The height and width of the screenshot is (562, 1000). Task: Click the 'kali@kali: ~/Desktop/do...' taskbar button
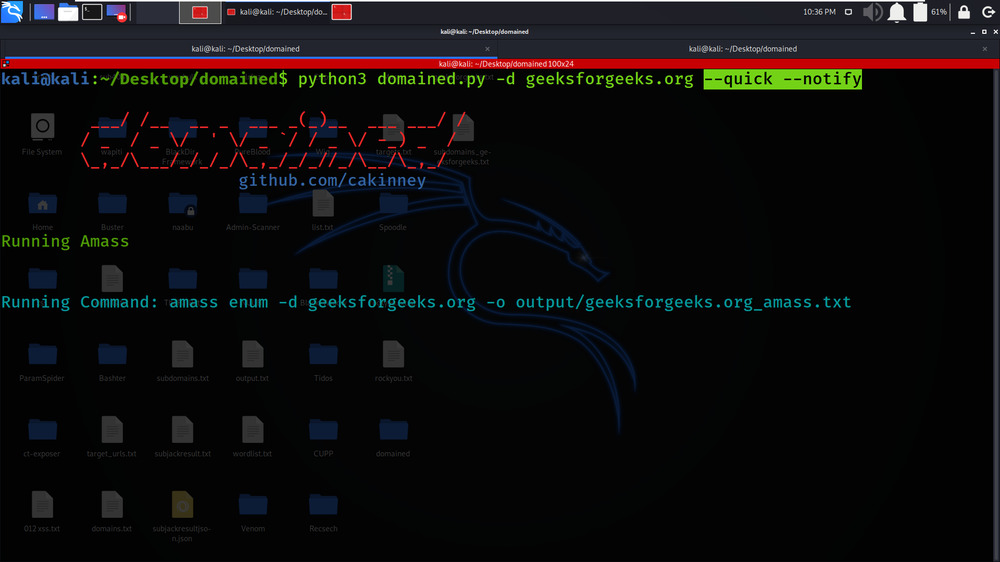tap(277, 12)
